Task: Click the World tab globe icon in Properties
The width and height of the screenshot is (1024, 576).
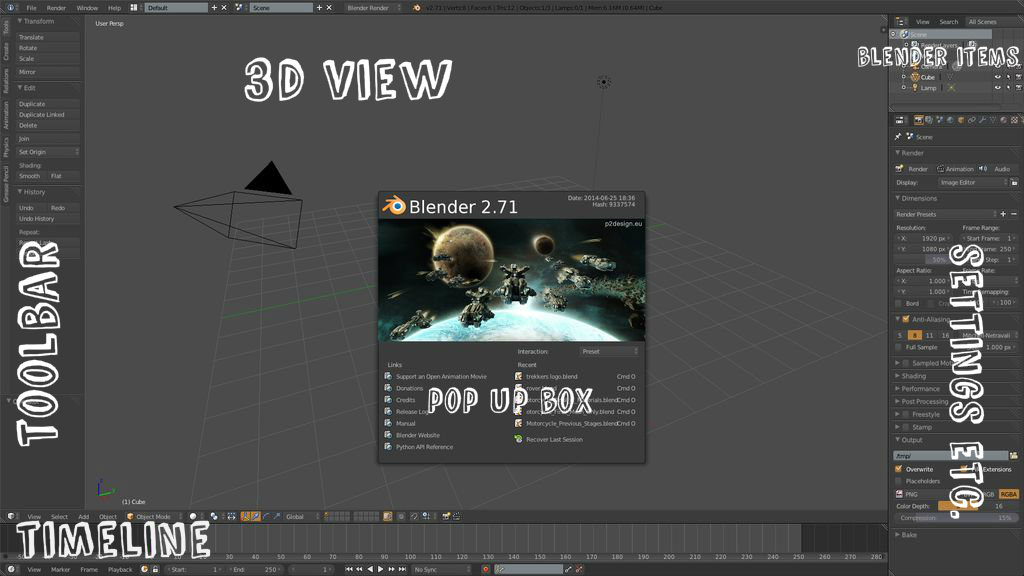Action: click(x=950, y=120)
